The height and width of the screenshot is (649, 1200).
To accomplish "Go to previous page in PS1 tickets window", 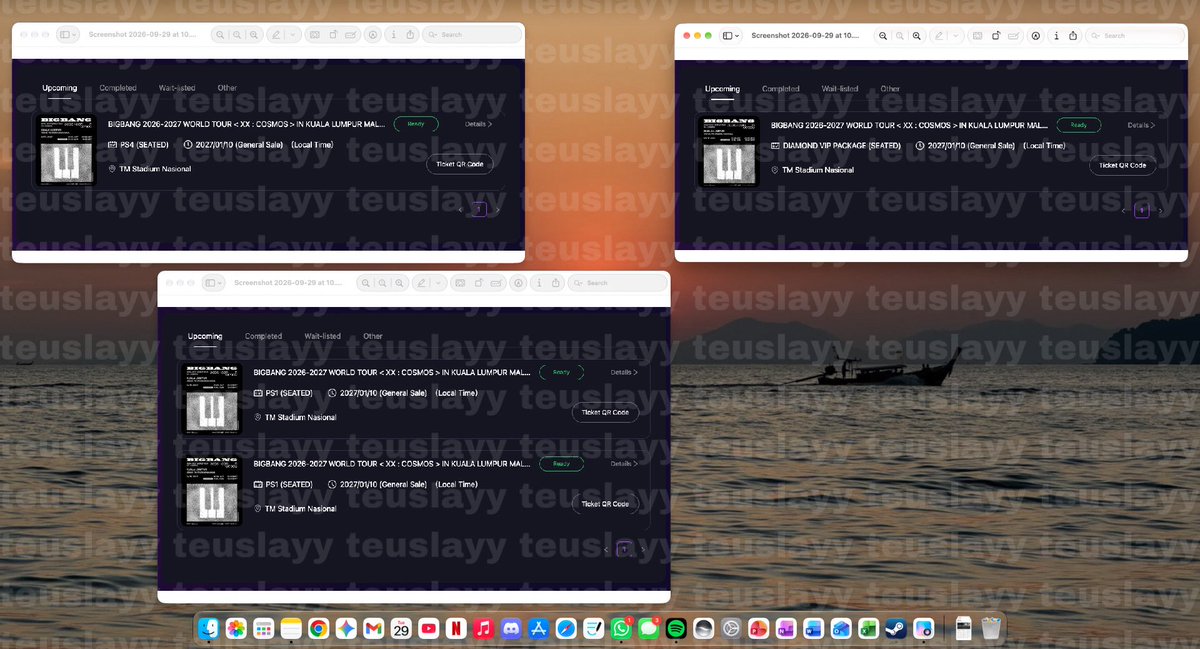I will [x=606, y=549].
